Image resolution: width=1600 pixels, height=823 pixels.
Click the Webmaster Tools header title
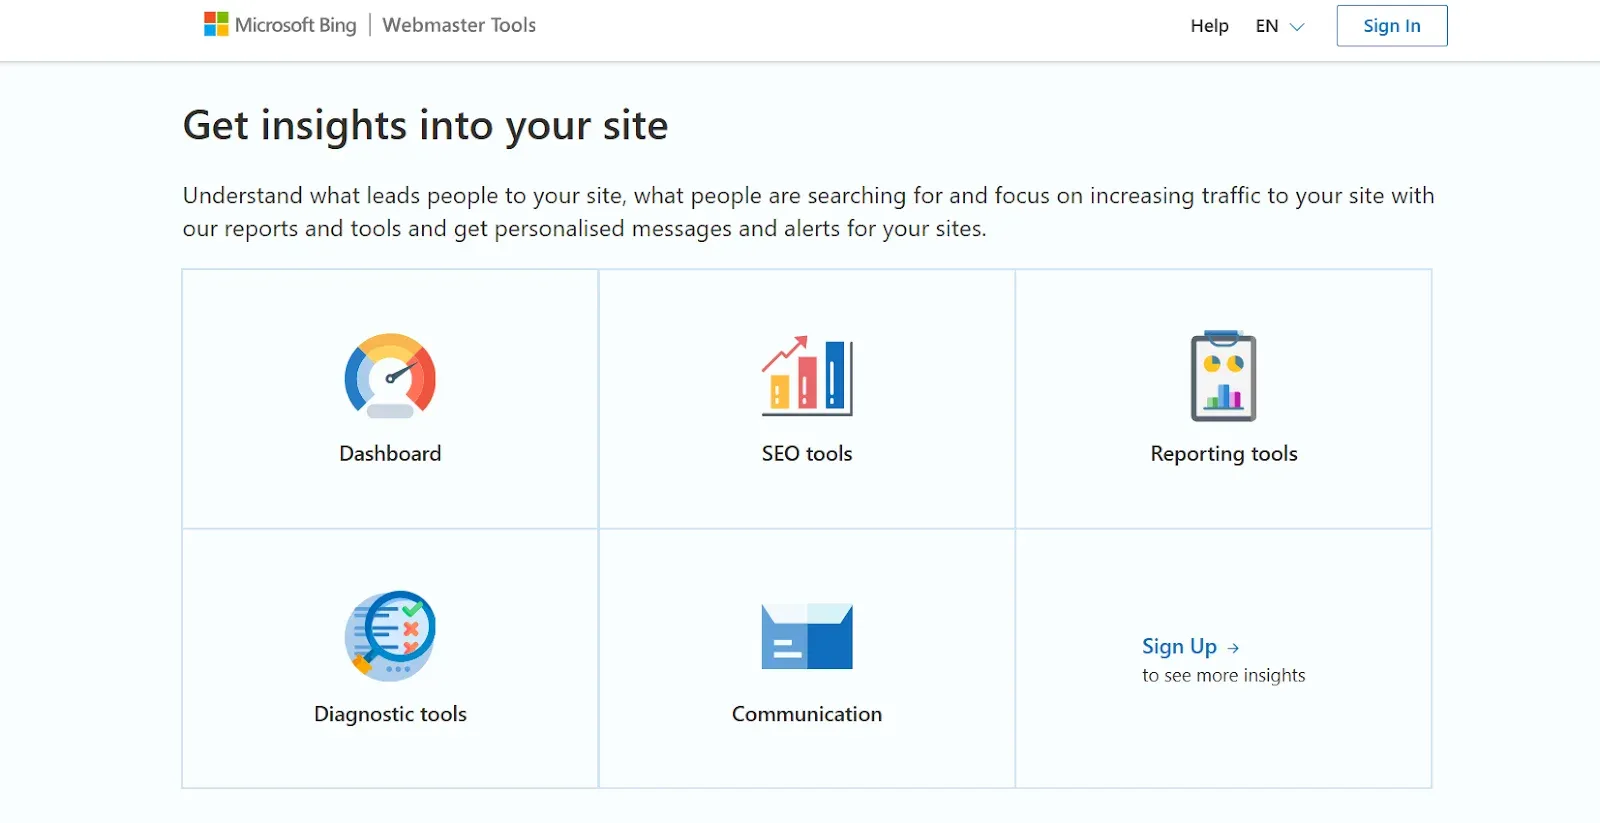[x=459, y=25]
